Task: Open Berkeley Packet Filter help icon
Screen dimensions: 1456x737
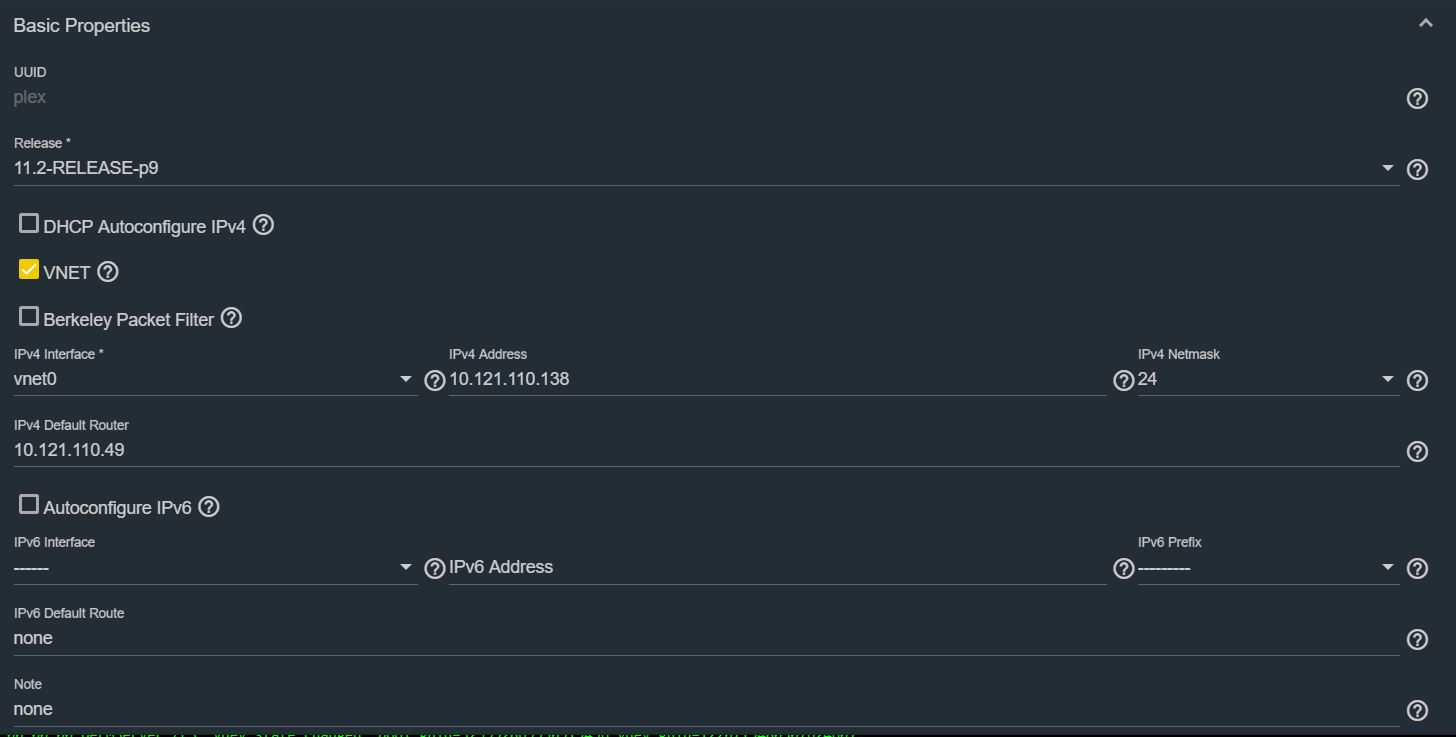Action: [231, 318]
